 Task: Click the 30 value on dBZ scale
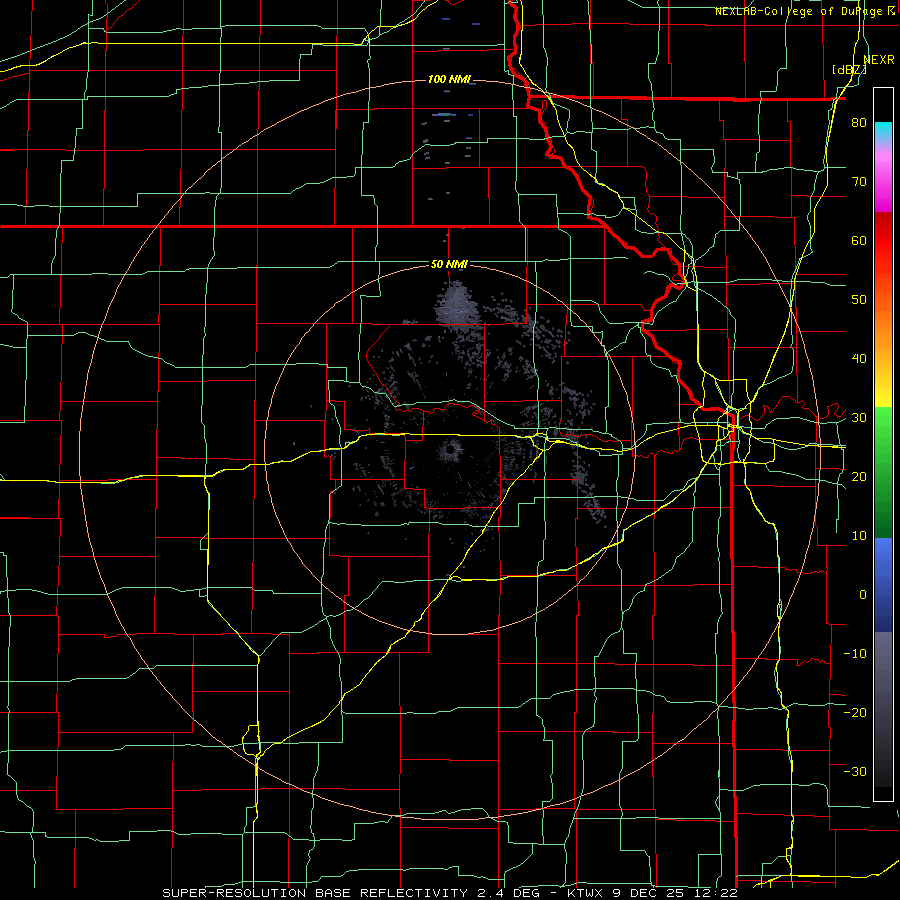(x=859, y=418)
